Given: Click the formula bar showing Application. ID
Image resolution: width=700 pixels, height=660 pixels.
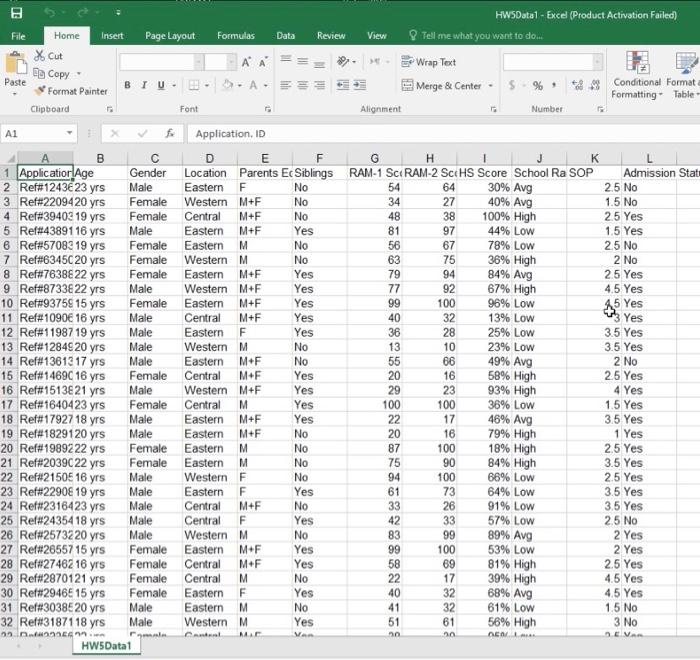Looking at the screenshot, I should [443, 134].
